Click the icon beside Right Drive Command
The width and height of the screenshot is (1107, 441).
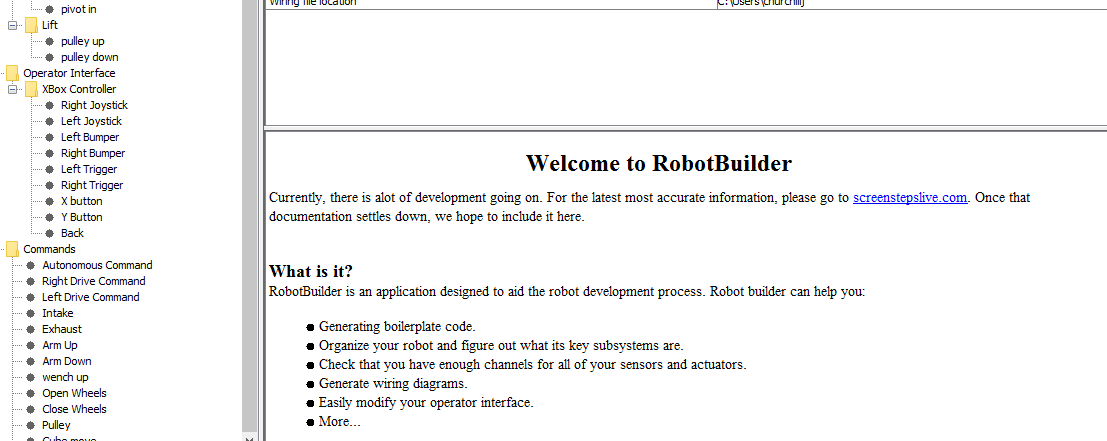point(30,282)
